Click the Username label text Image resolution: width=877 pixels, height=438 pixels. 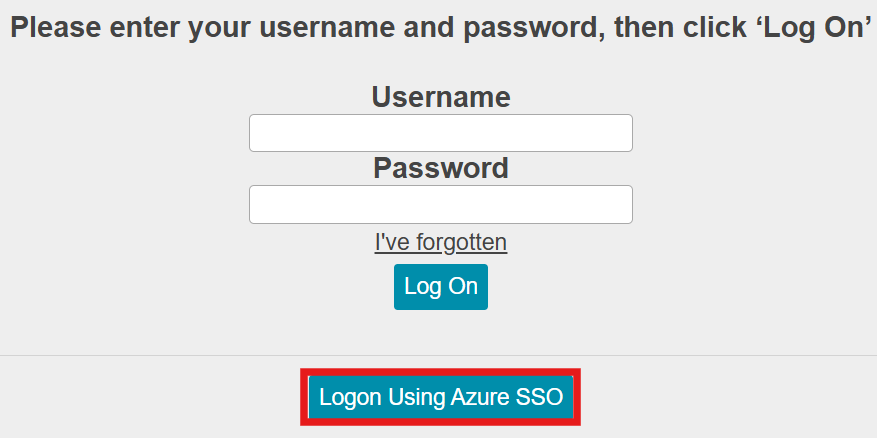[x=441, y=97]
